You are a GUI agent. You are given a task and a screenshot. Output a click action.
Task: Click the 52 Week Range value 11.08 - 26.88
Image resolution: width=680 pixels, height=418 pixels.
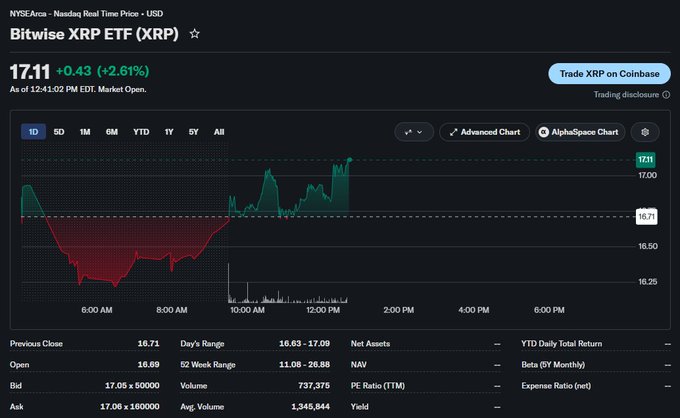coord(304,365)
